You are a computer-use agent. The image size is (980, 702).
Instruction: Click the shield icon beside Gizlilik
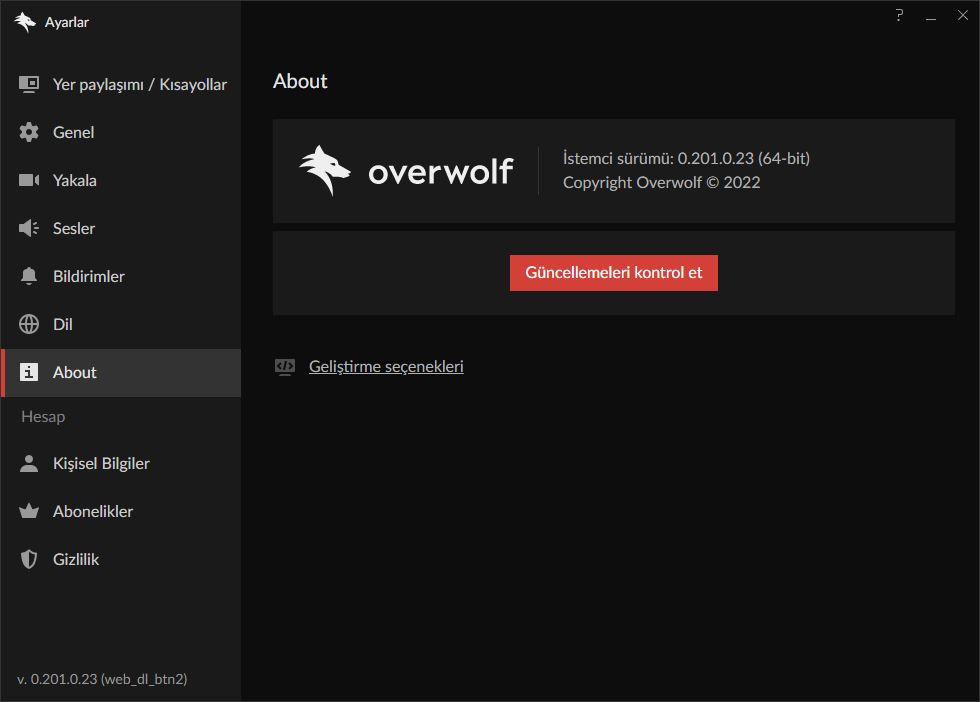pyautogui.click(x=29, y=559)
